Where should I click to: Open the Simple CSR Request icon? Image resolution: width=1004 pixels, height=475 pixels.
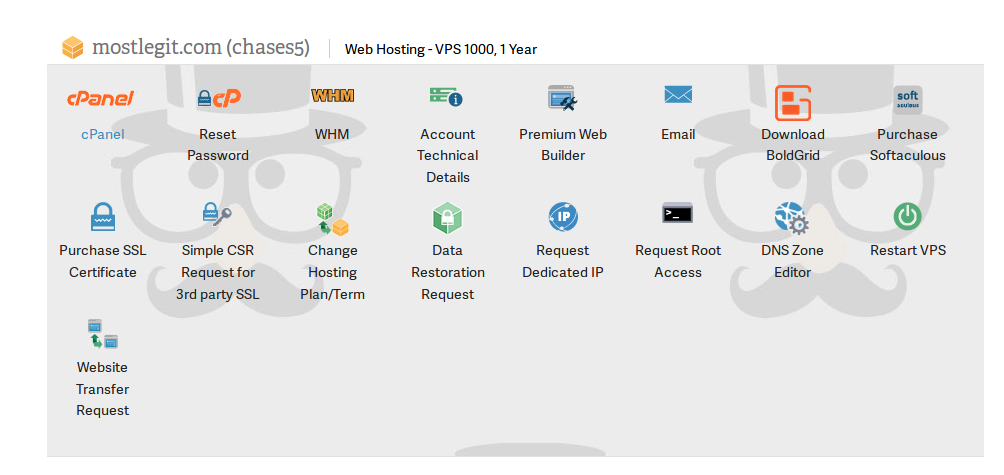point(217,214)
